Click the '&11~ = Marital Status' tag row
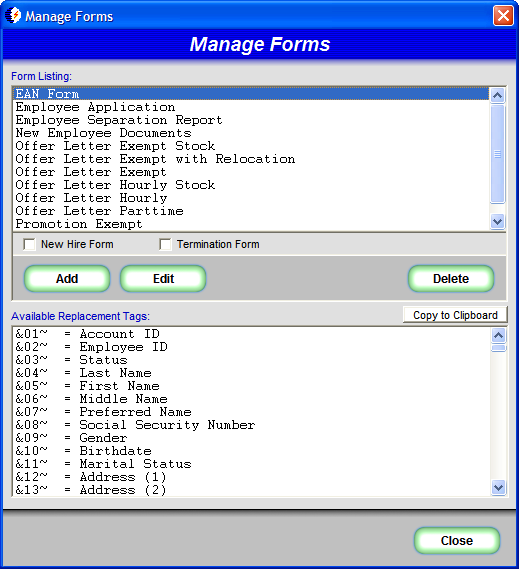This screenshot has height=569, width=519. pyautogui.click(x=252, y=464)
